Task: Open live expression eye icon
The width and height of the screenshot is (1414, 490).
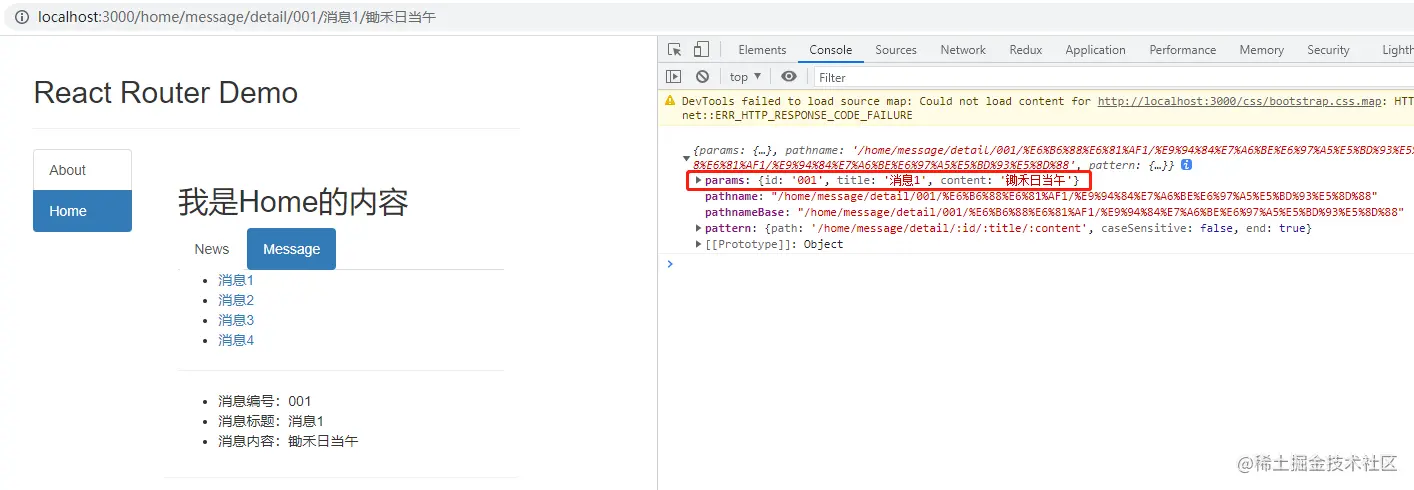Action: click(789, 77)
